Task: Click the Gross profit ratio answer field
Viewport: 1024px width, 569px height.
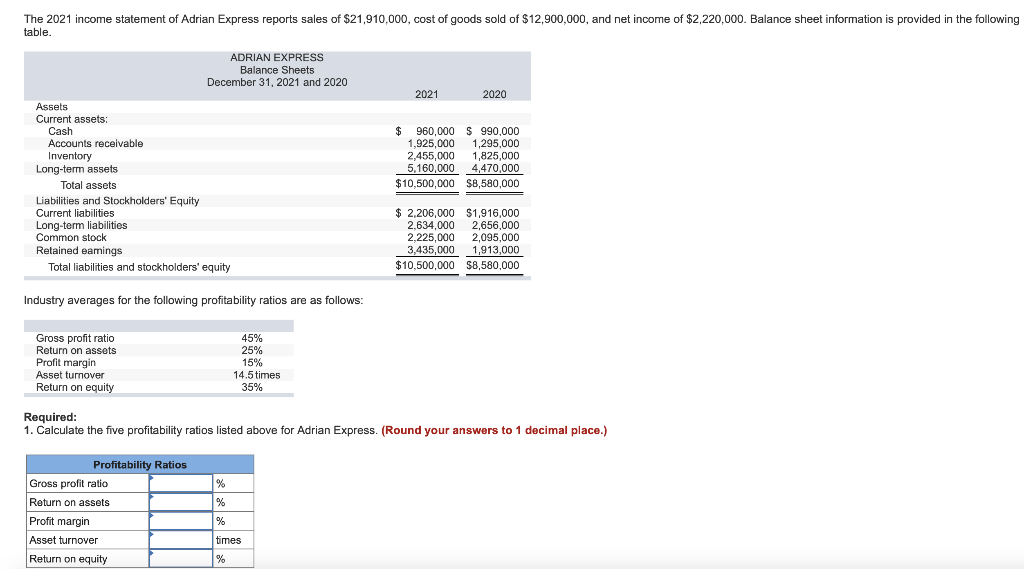Action: click(x=181, y=483)
